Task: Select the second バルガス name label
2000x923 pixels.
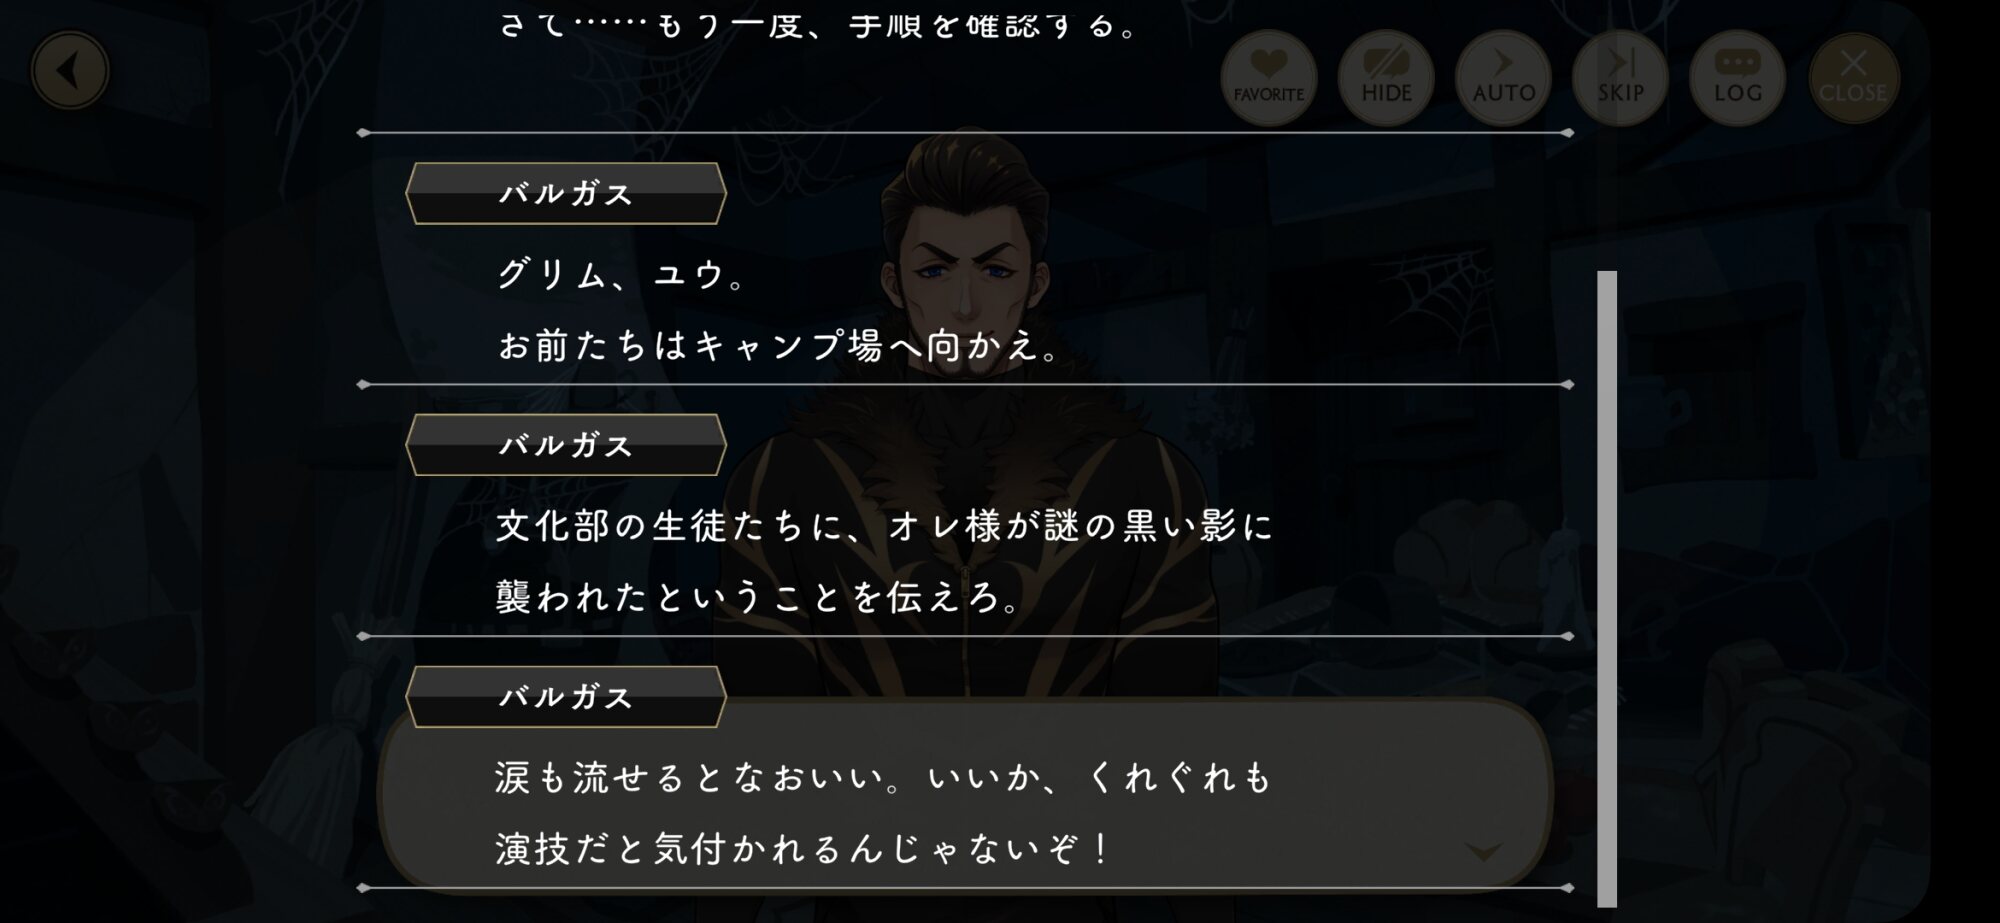Action: (x=566, y=445)
